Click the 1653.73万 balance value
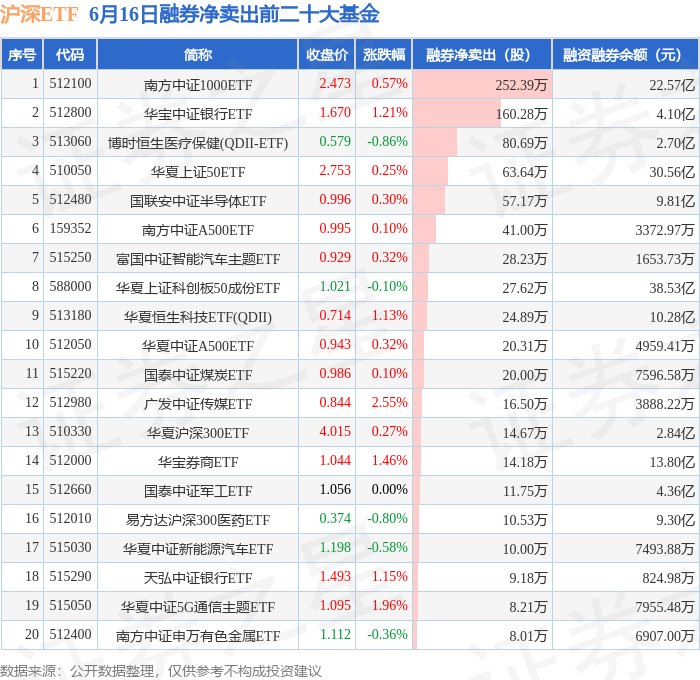Screen dimensions: 700x680 [665, 259]
